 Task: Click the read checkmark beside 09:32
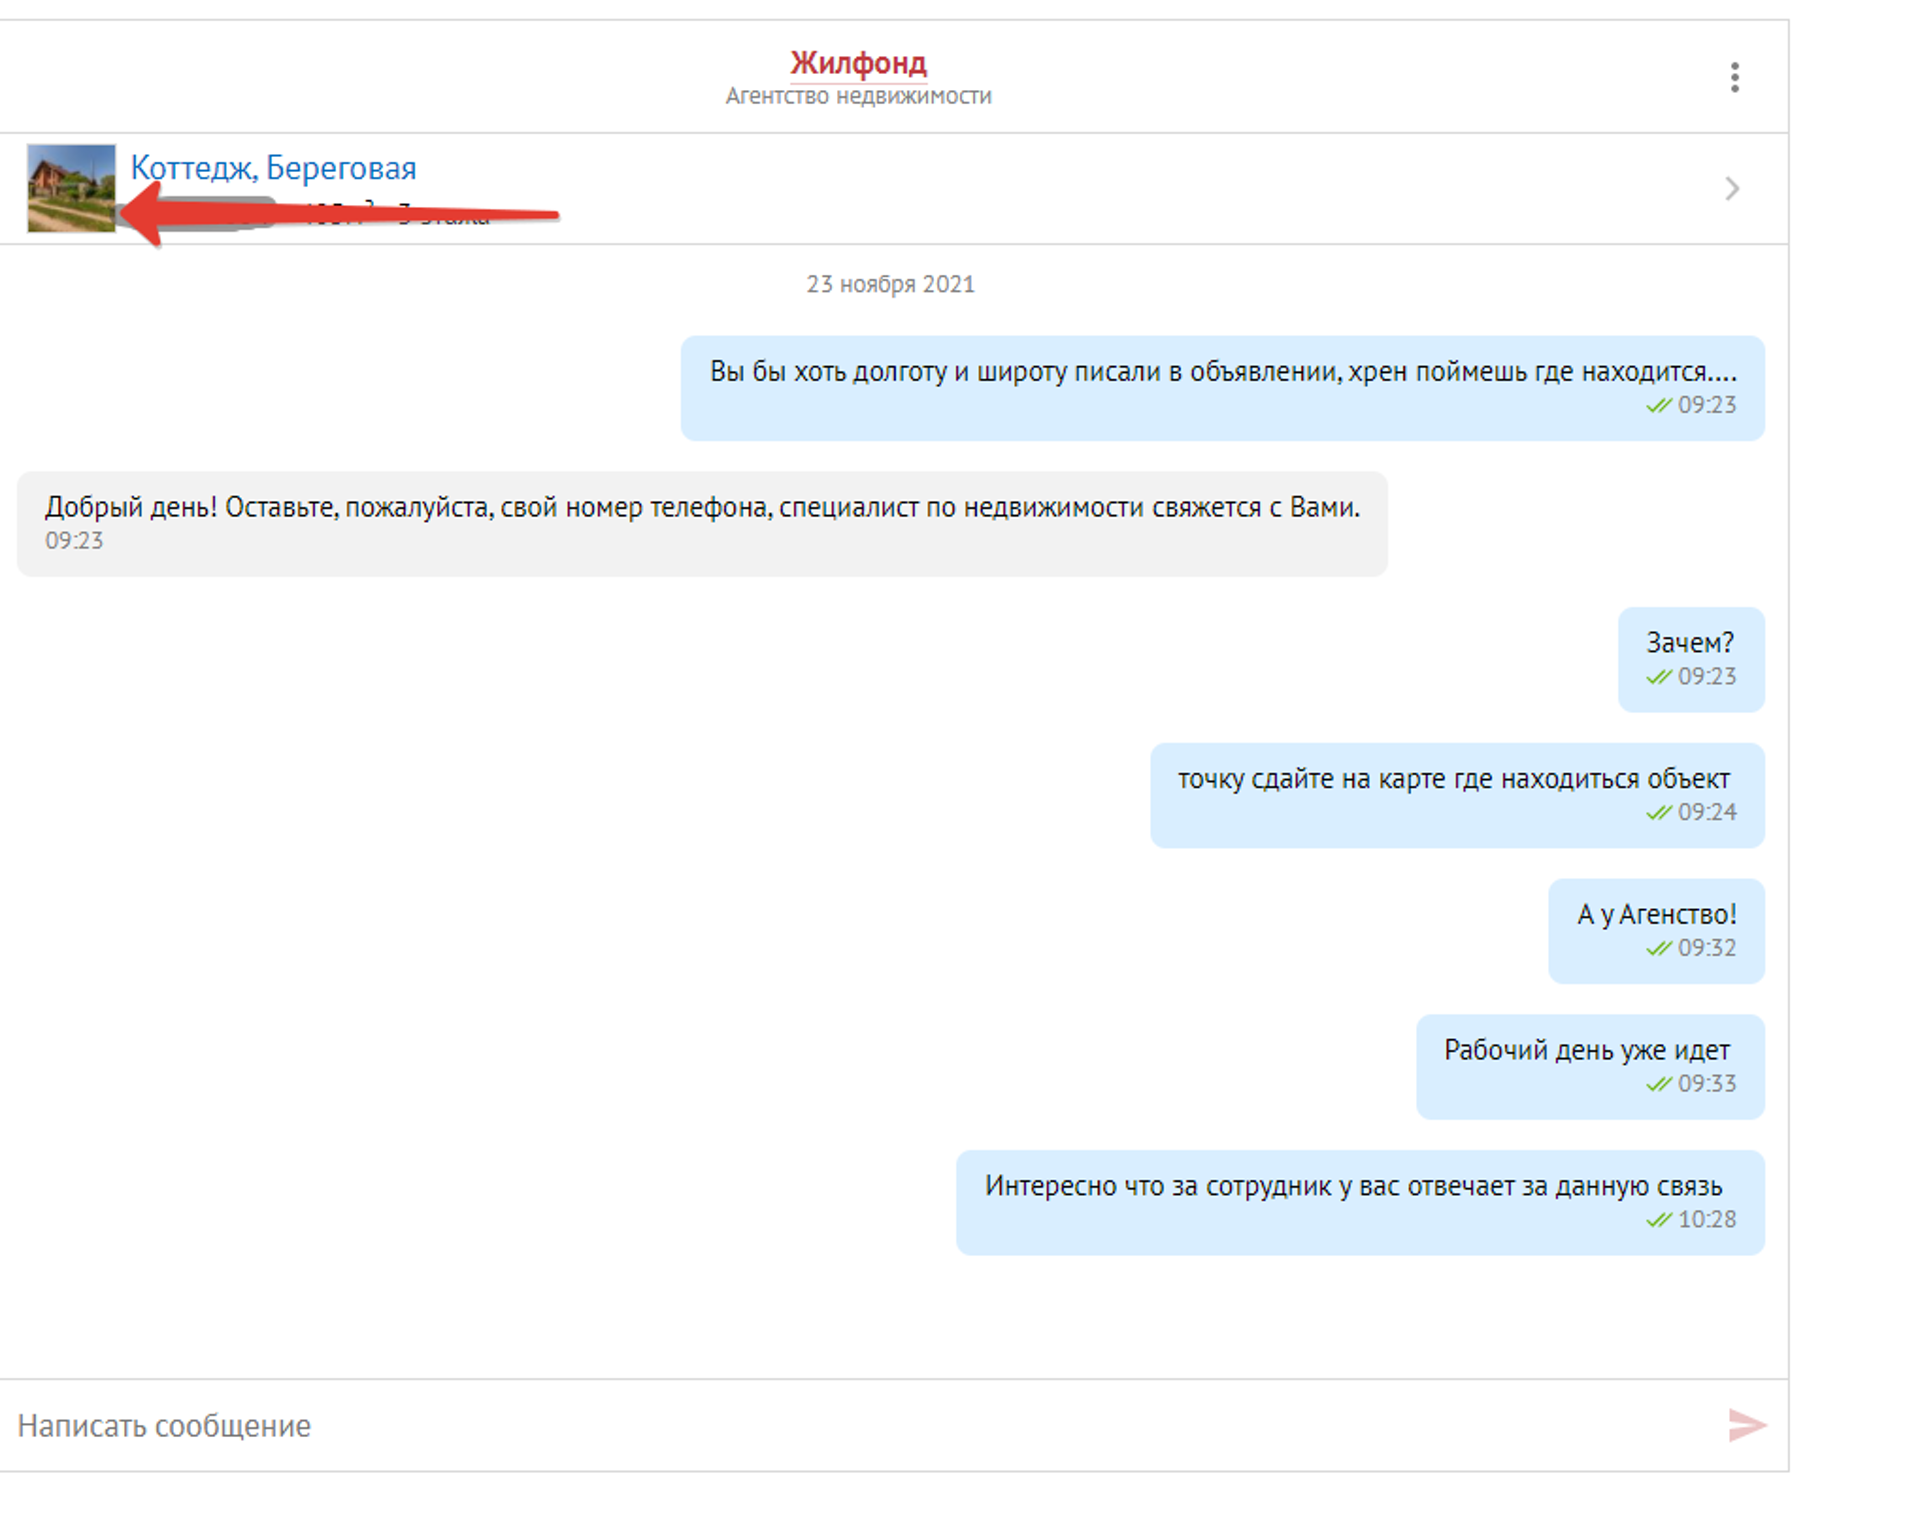point(1658,948)
